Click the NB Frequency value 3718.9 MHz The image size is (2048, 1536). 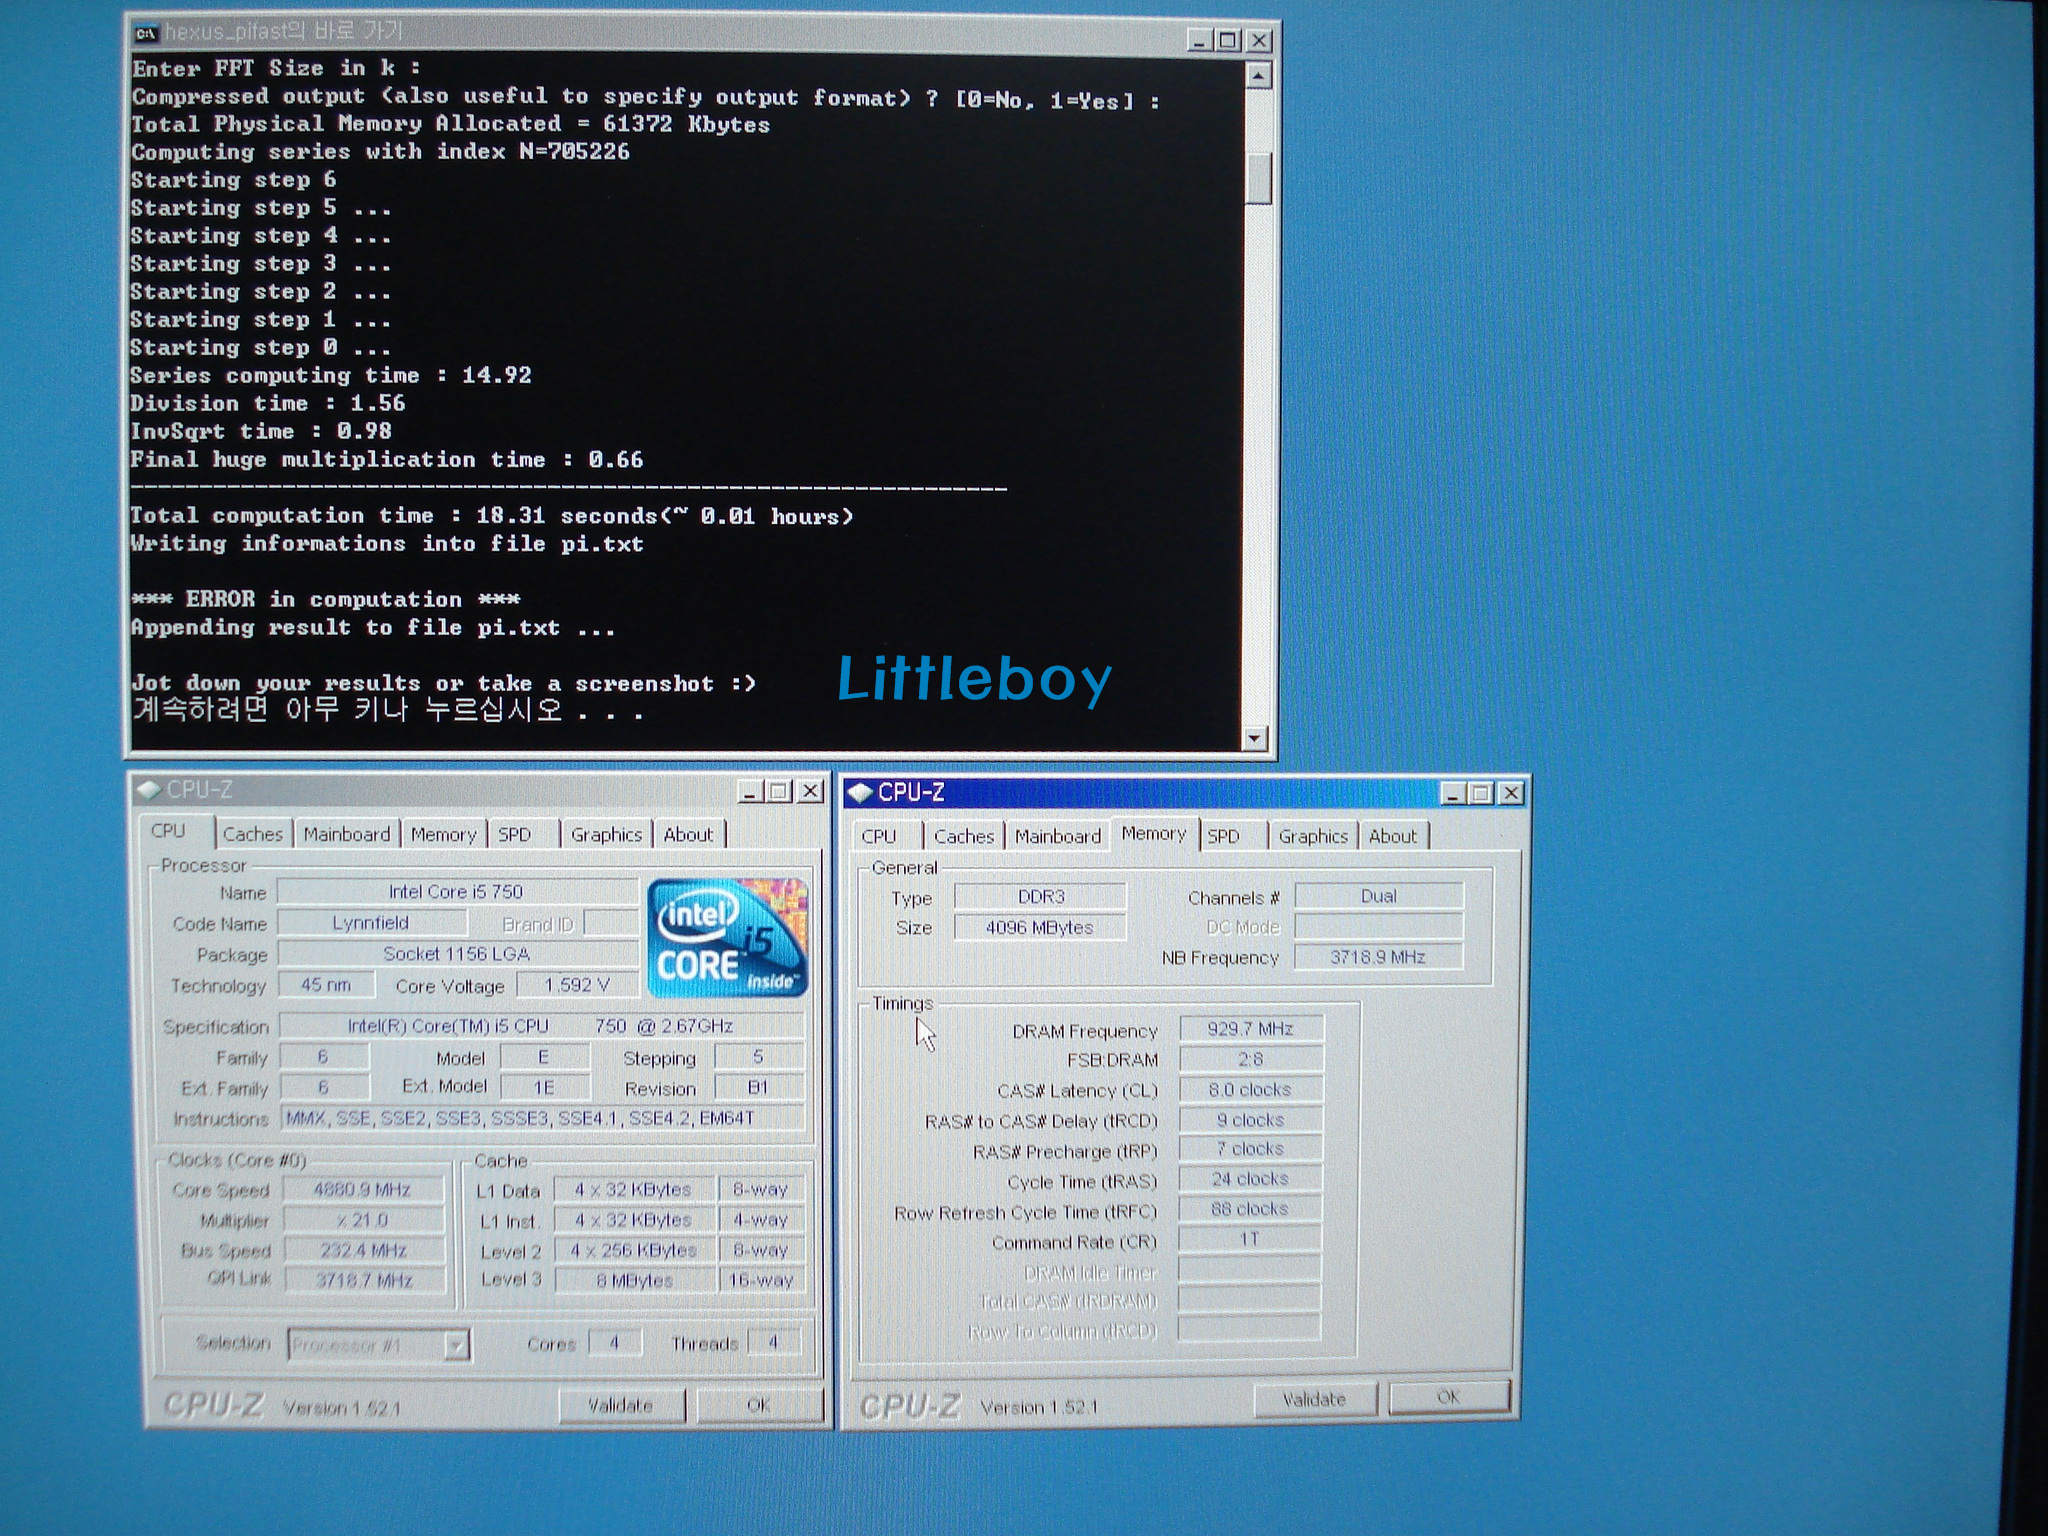1379,957
